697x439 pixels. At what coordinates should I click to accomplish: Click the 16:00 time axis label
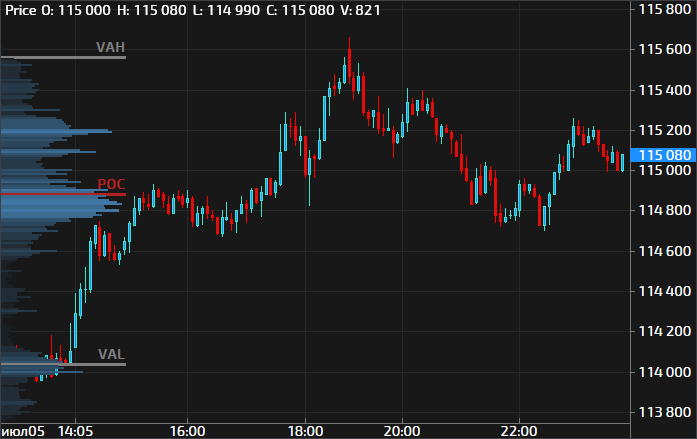point(188,431)
